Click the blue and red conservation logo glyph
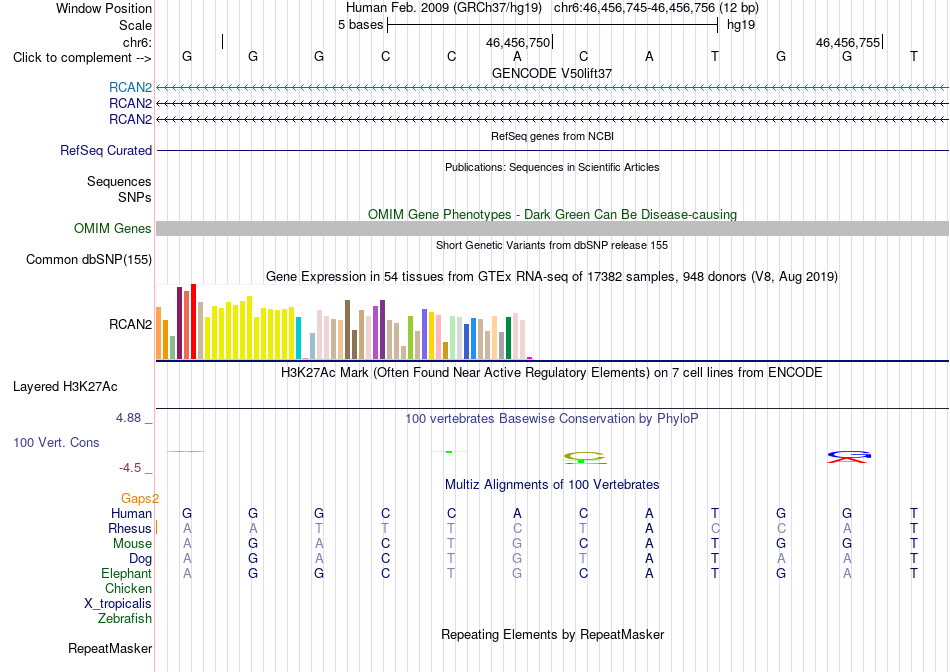 [x=849, y=456]
